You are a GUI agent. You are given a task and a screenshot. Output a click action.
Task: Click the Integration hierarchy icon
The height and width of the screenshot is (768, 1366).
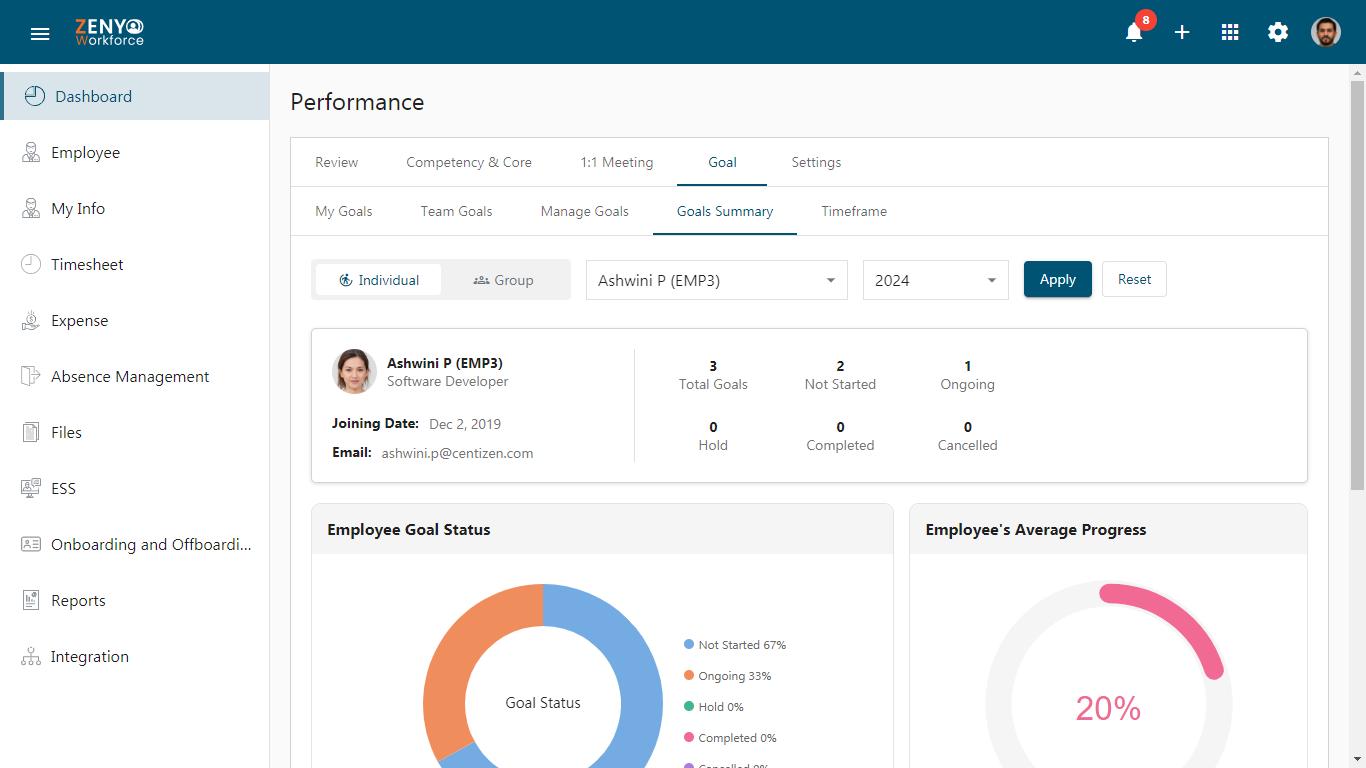[31, 656]
